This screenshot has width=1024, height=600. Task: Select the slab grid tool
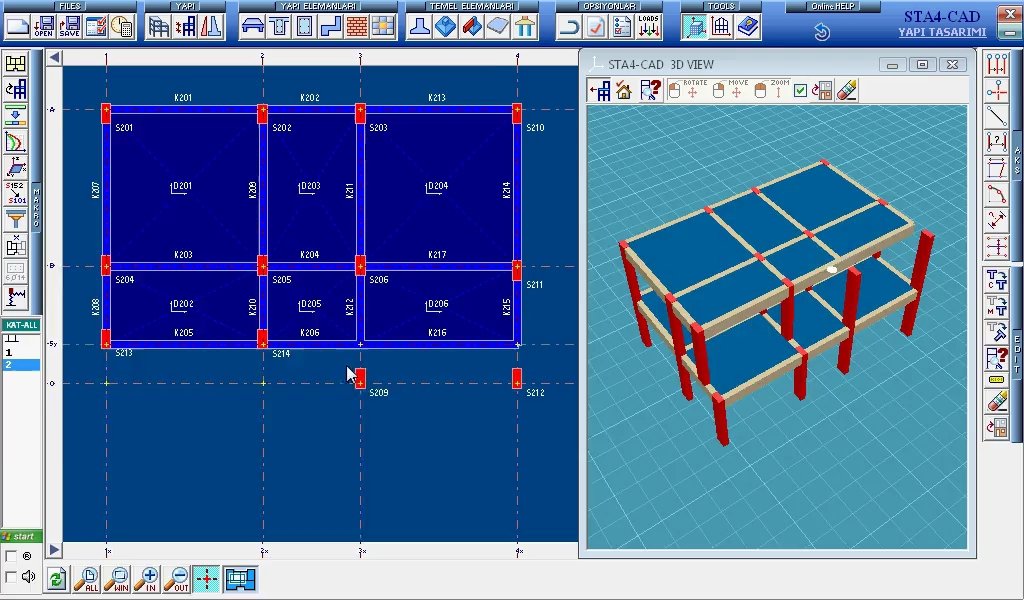[x=383, y=27]
